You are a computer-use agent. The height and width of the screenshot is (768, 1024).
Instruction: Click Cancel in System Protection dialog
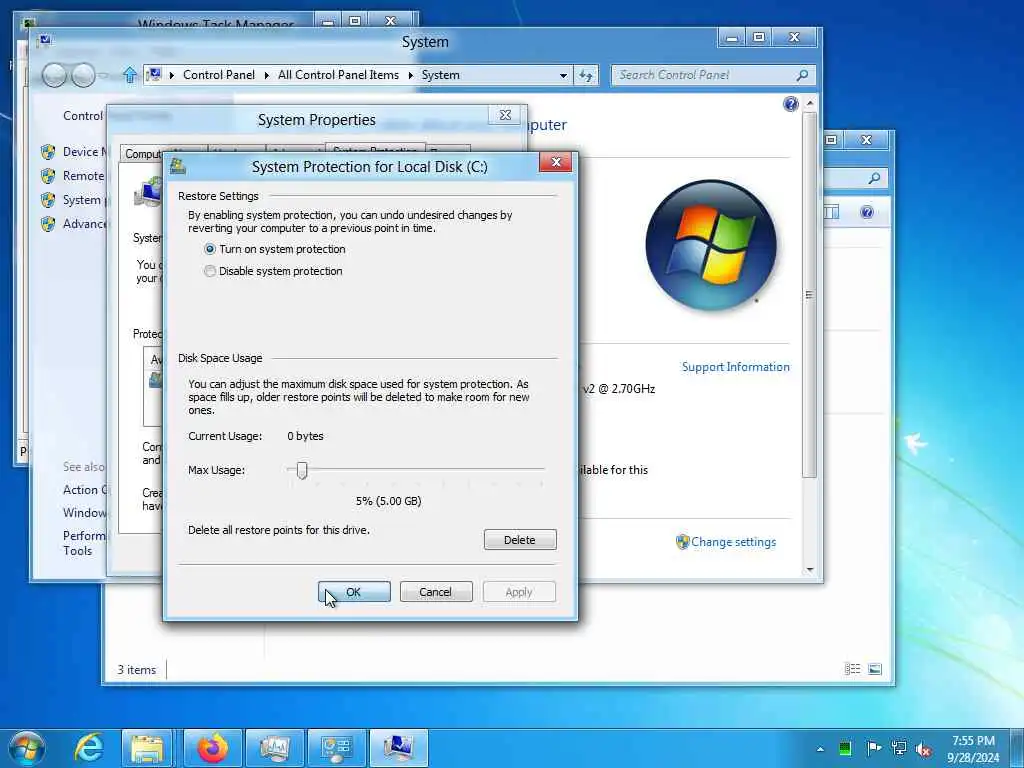(436, 592)
